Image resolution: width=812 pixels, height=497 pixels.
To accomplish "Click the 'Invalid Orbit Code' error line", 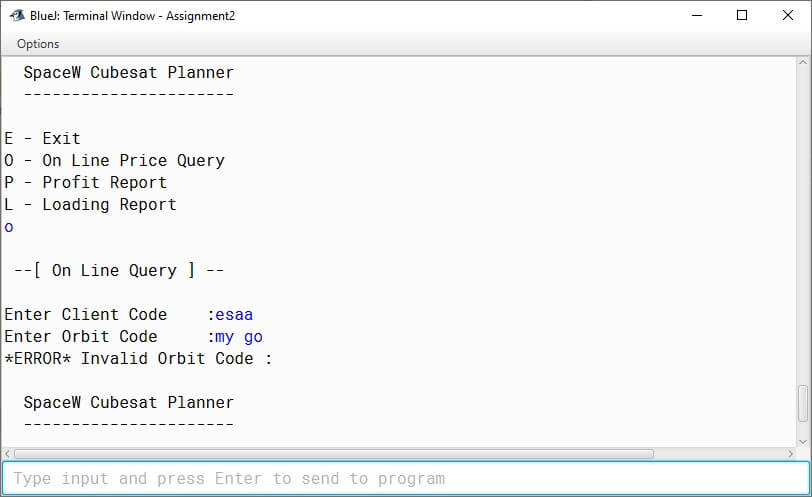I will (138, 358).
